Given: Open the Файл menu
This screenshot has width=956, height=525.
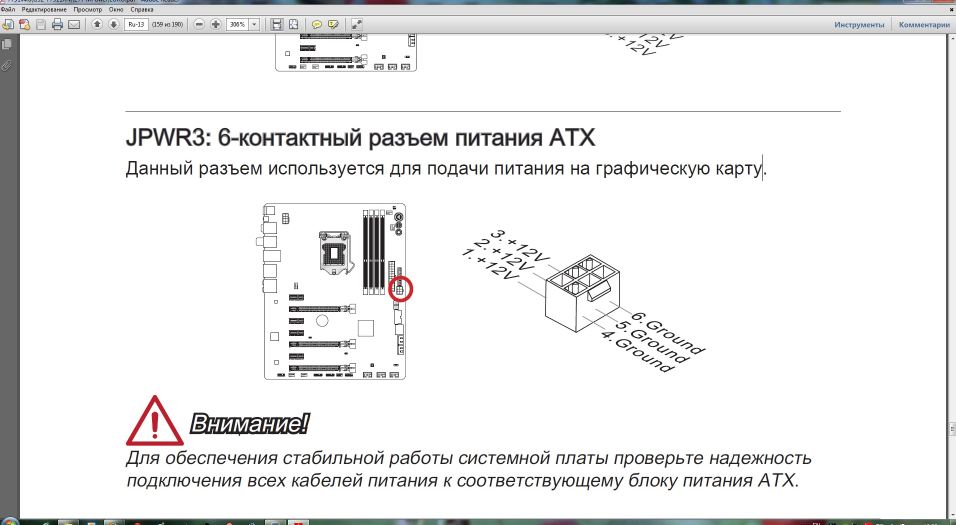Looking at the screenshot, I should (8, 9).
